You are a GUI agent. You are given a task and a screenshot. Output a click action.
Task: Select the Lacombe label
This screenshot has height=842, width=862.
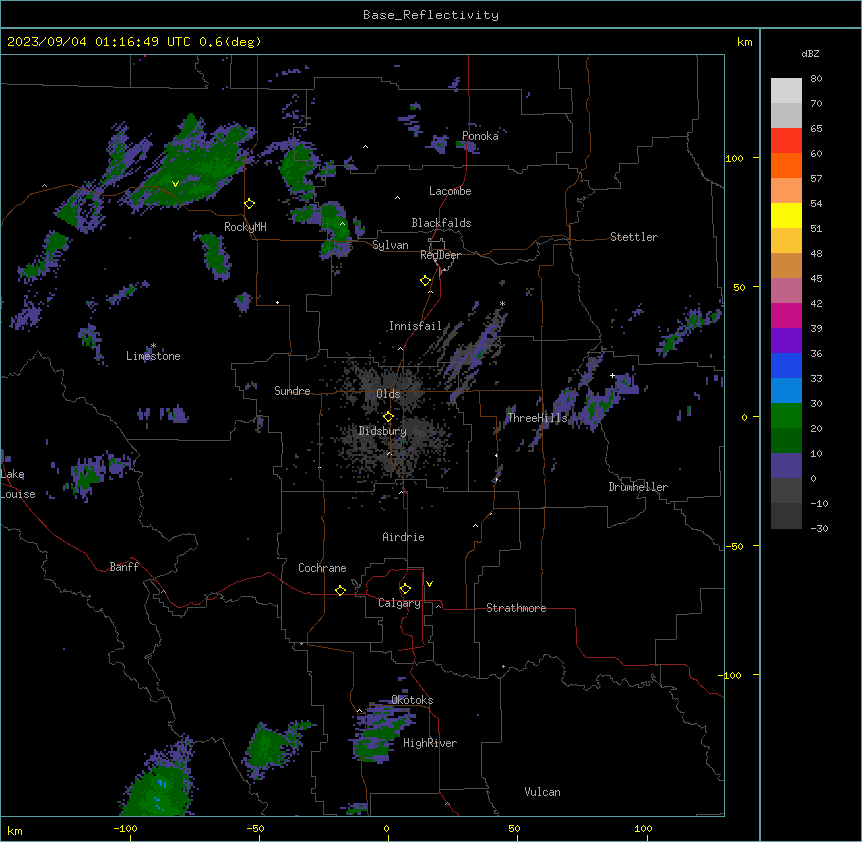(450, 191)
